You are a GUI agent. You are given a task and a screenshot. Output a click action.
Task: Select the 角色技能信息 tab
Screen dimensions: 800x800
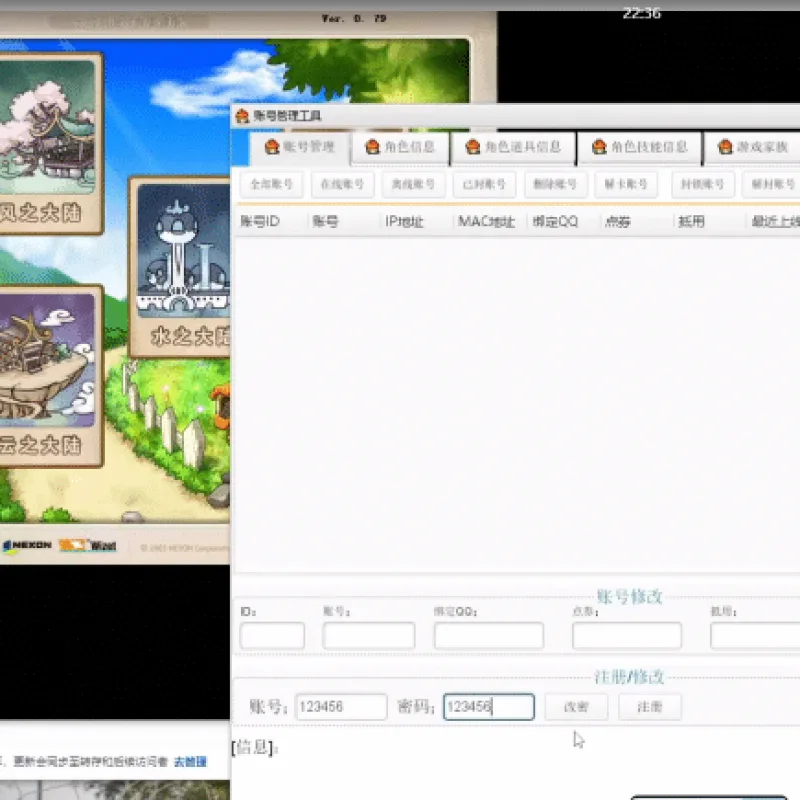pyautogui.click(x=639, y=147)
